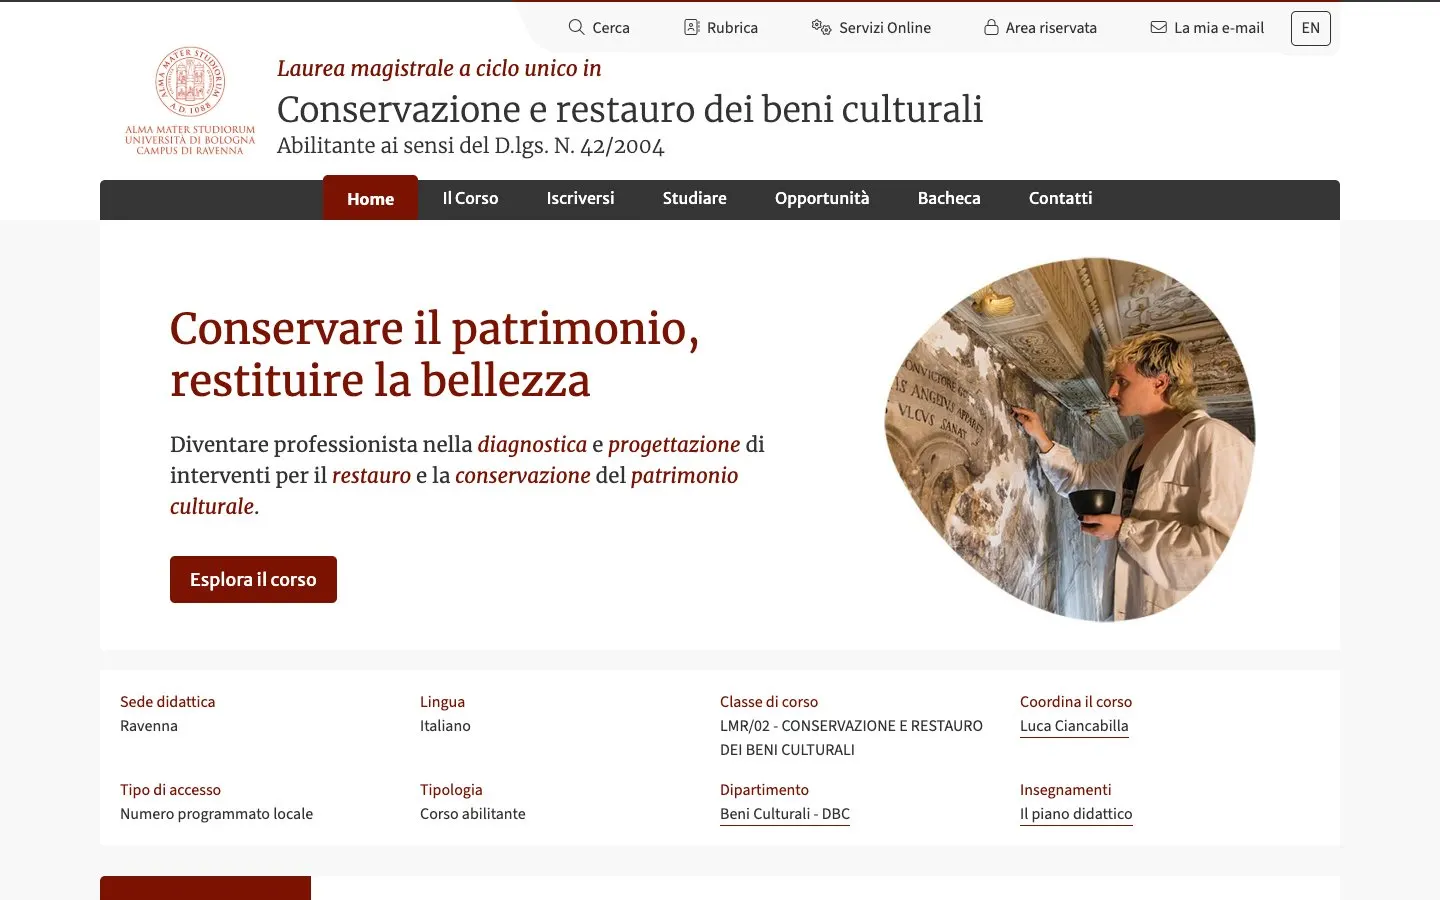Click the restorer fresco photo

(x=1070, y=440)
